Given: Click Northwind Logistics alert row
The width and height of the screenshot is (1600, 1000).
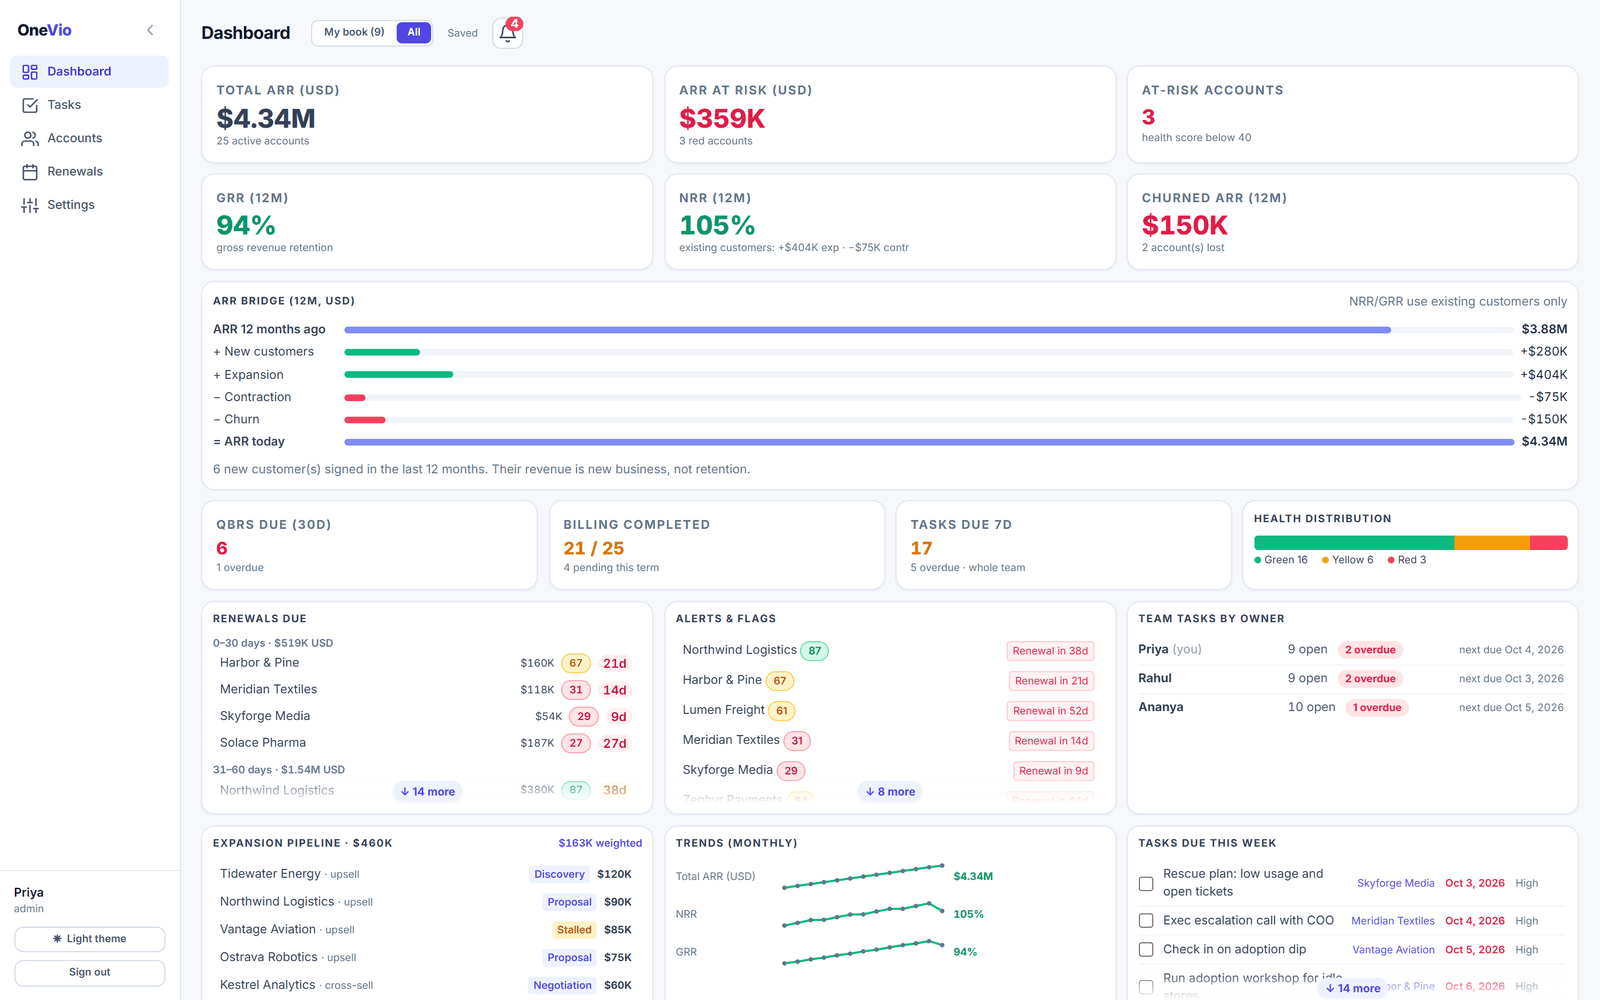Looking at the screenshot, I should click(x=889, y=651).
